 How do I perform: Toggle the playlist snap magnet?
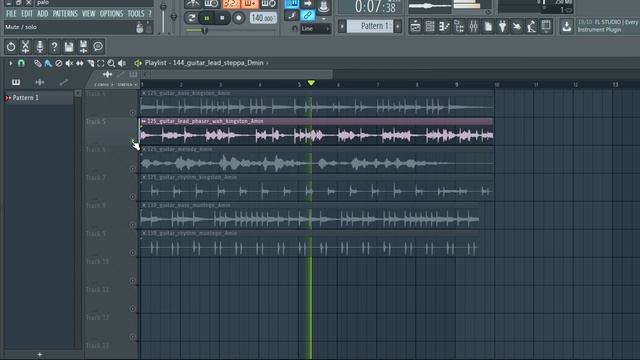[x=21, y=63]
